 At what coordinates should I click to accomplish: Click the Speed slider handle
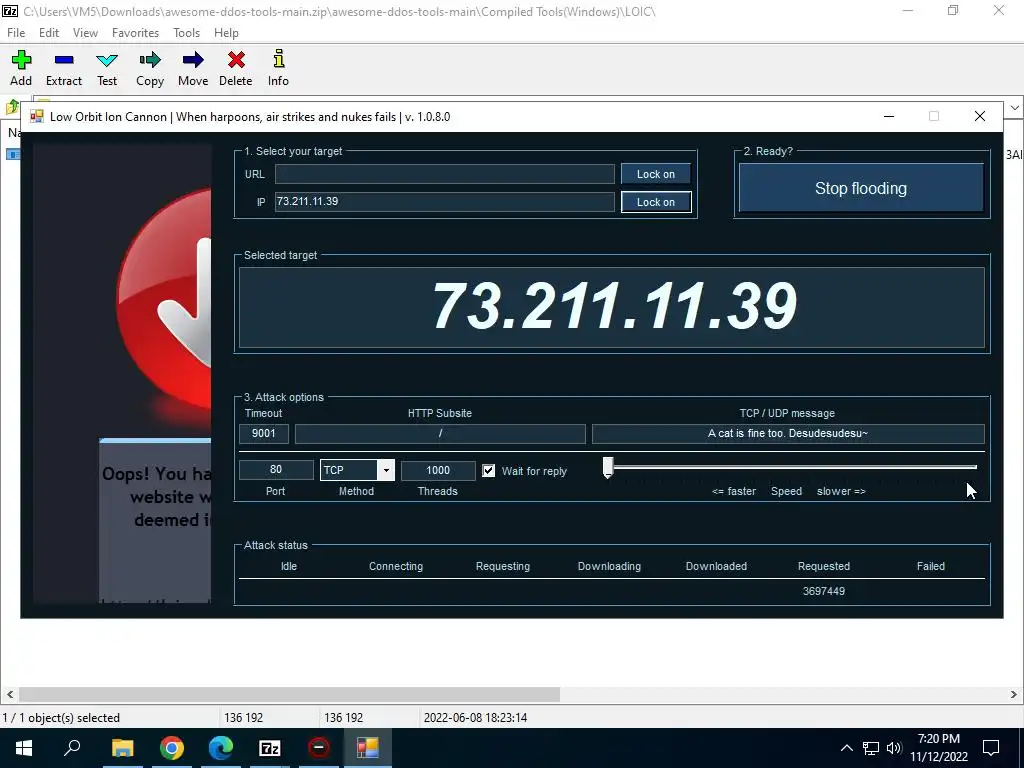(x=608, y=468)
